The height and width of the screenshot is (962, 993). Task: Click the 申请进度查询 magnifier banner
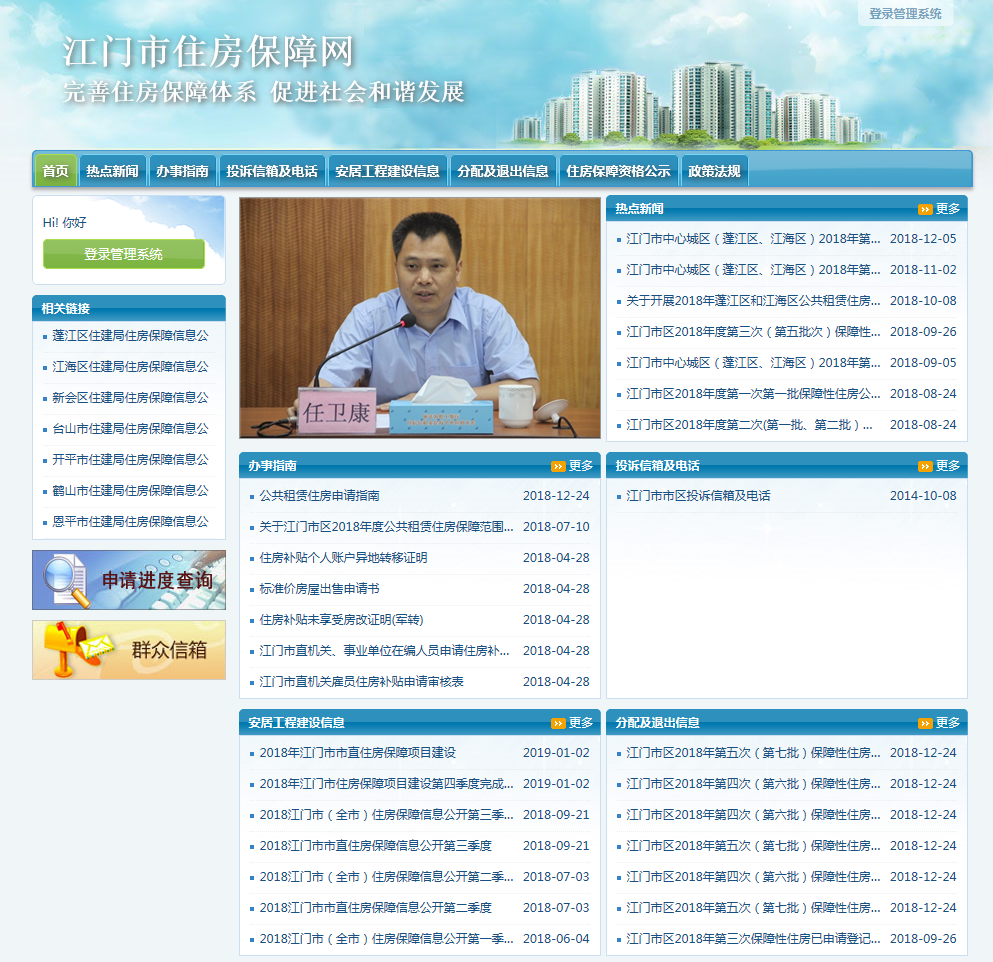(x=129, y=580)
